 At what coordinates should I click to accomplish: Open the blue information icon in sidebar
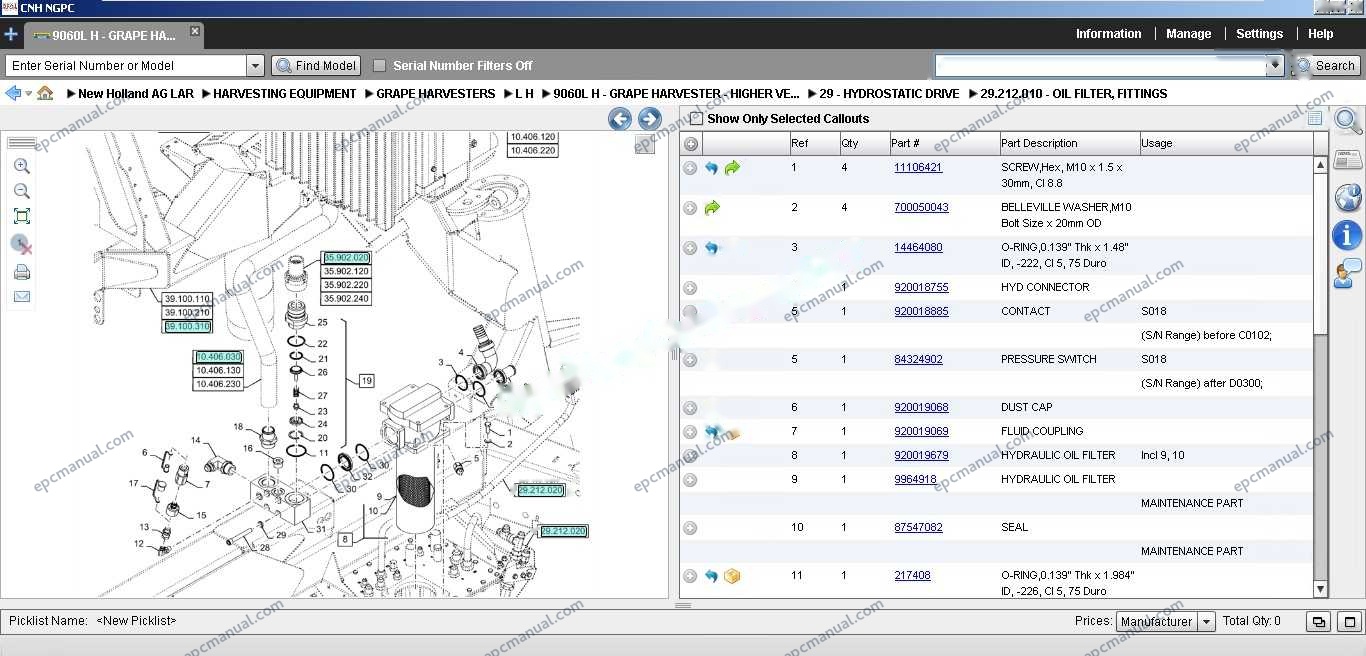coord(1347,235)
